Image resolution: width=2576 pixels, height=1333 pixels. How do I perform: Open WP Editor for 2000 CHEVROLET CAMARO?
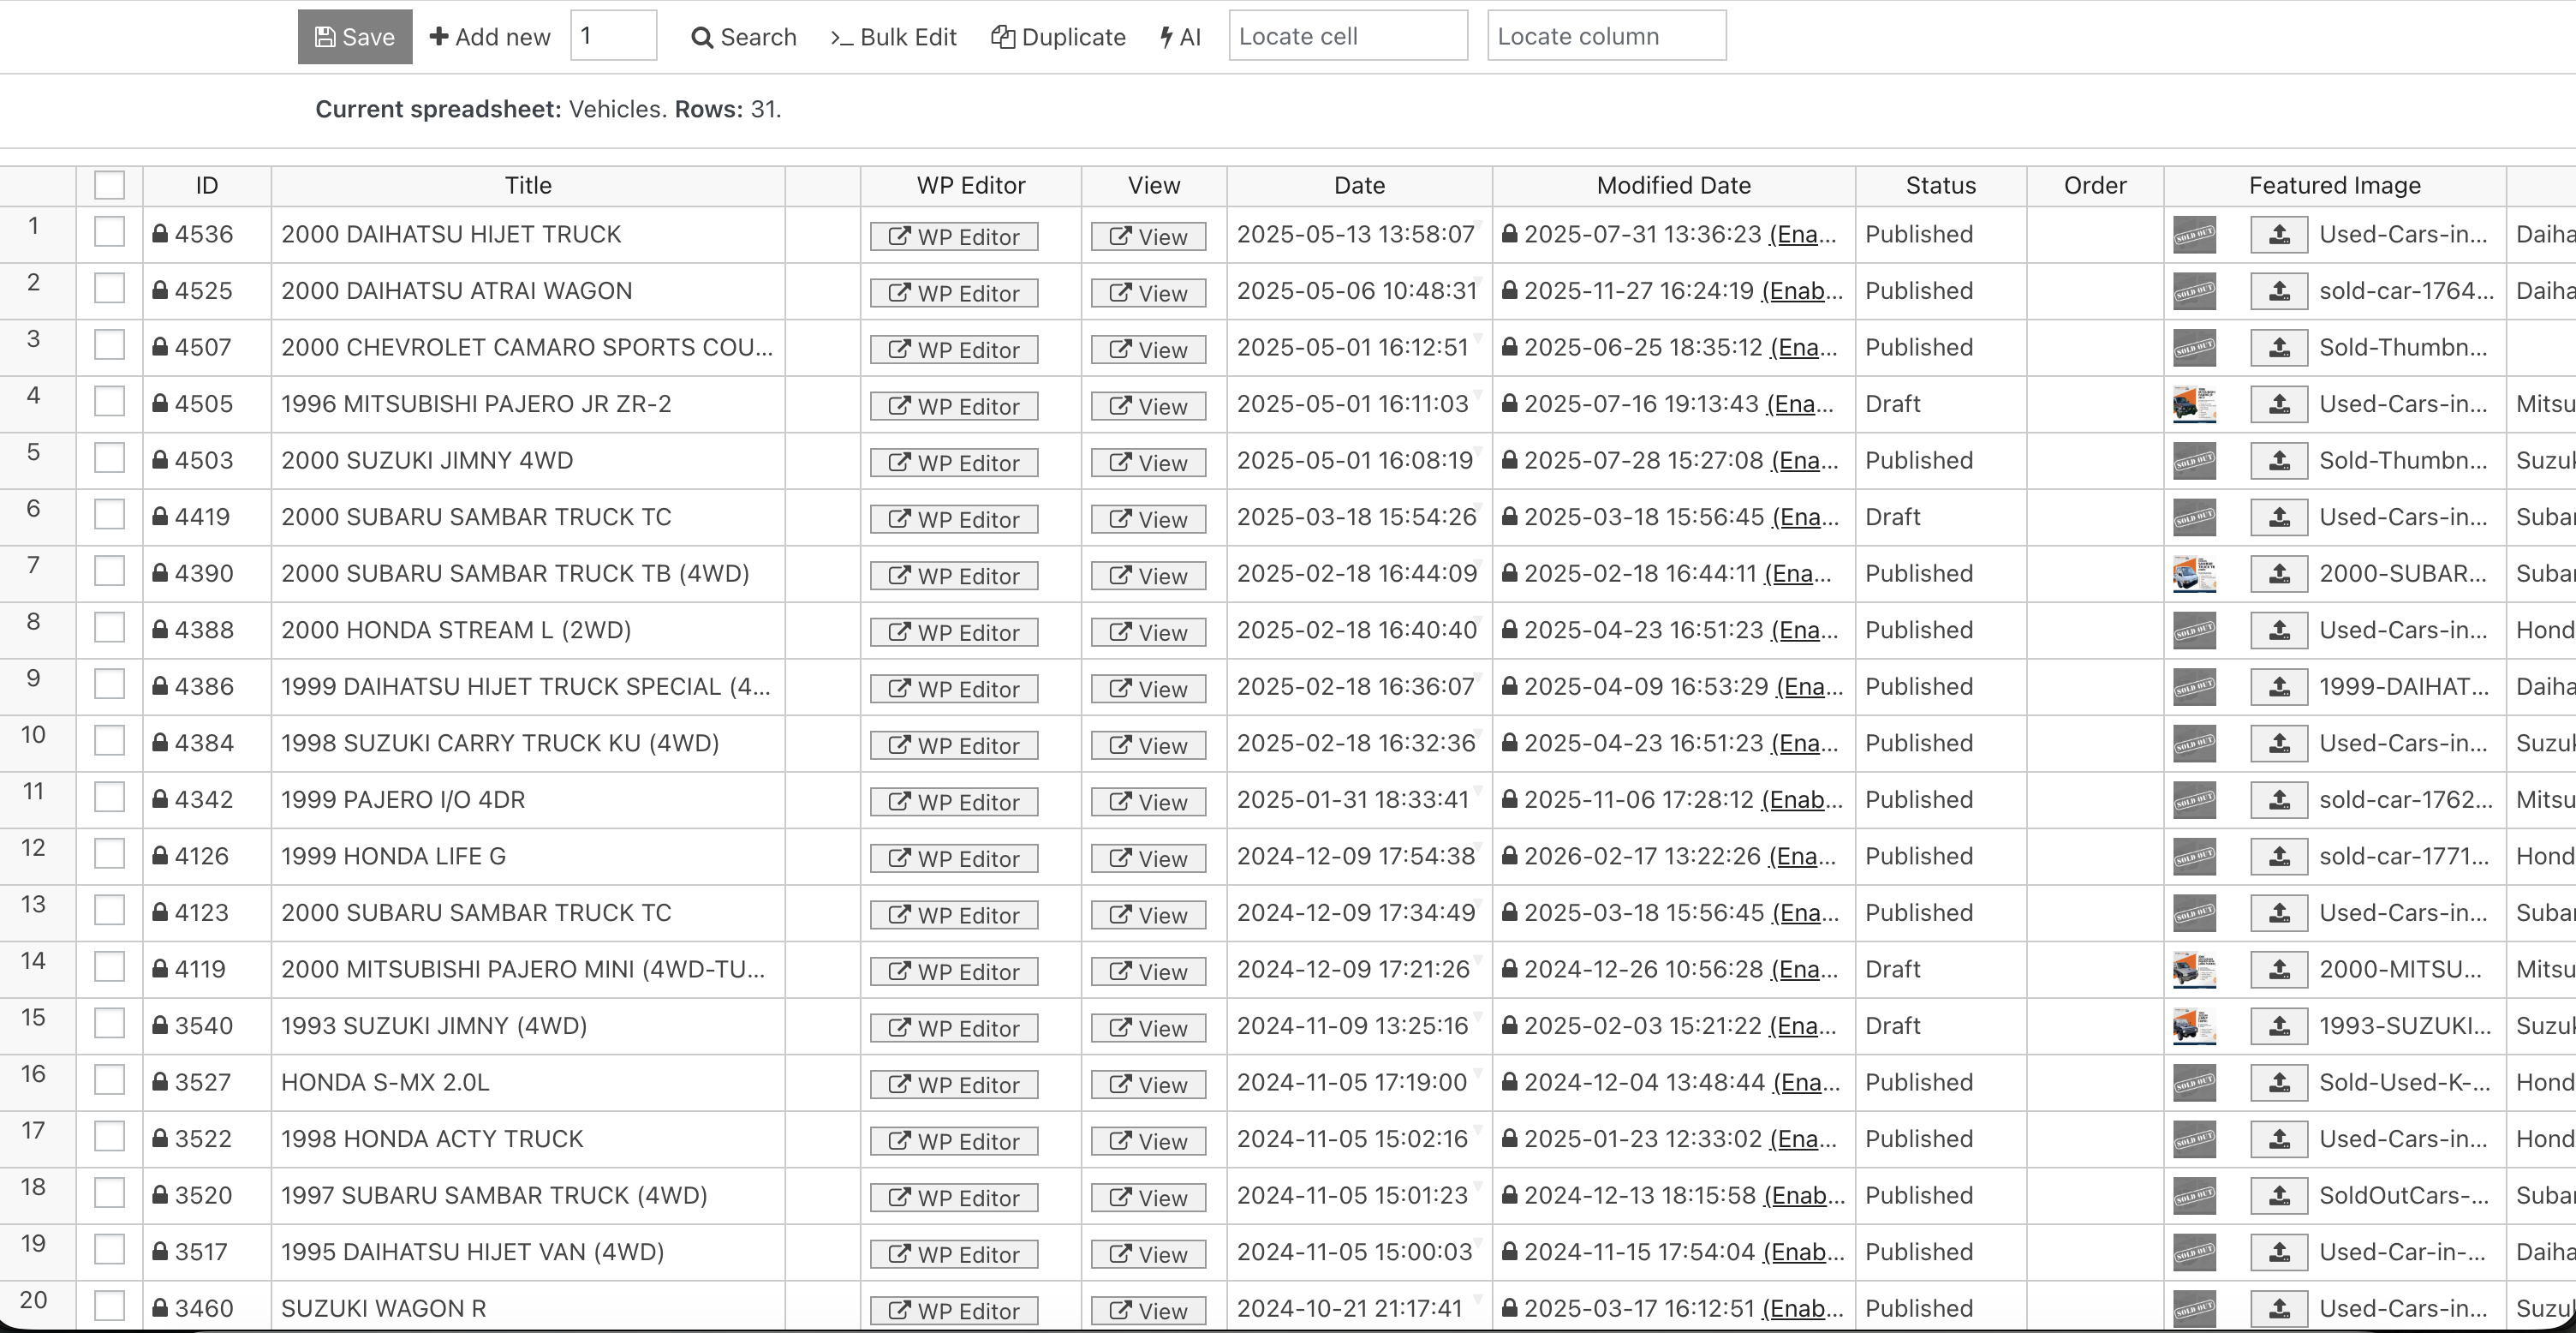(953, 350)
